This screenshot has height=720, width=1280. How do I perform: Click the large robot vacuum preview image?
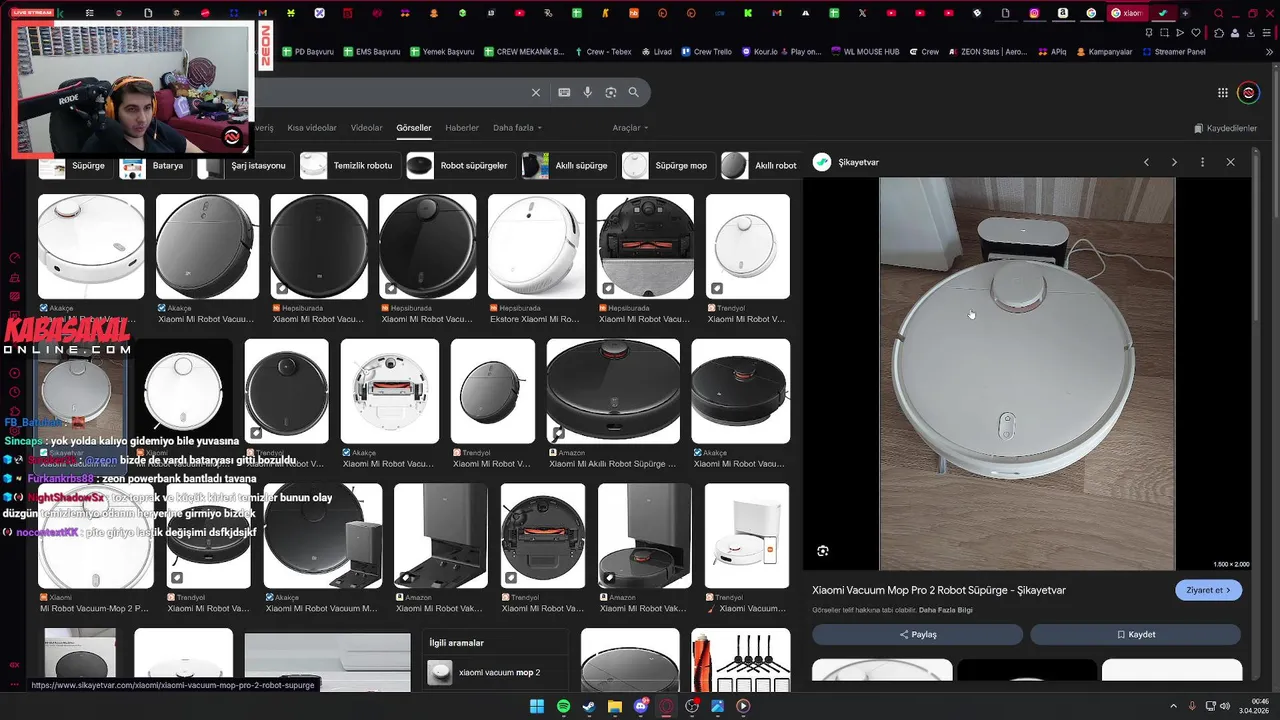[1027, 374]
